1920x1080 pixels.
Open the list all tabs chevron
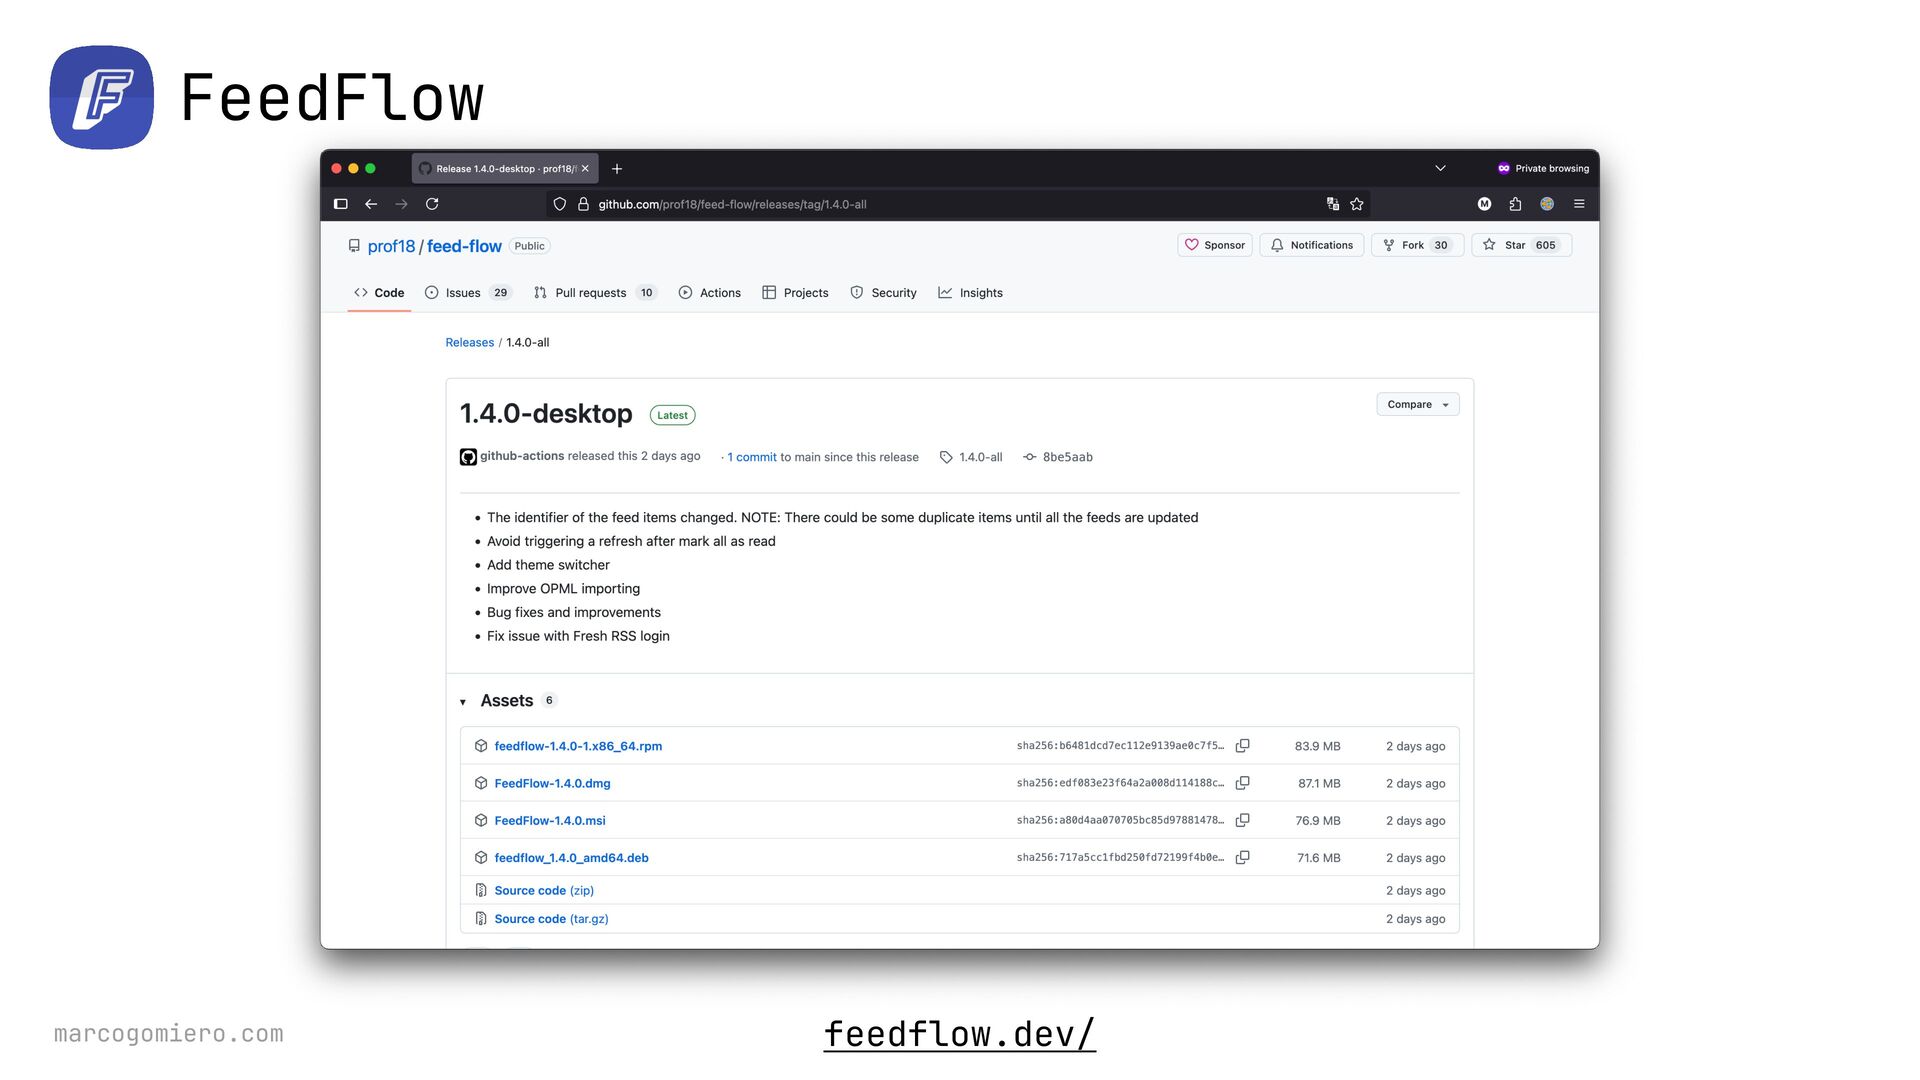coord(1440,168)
